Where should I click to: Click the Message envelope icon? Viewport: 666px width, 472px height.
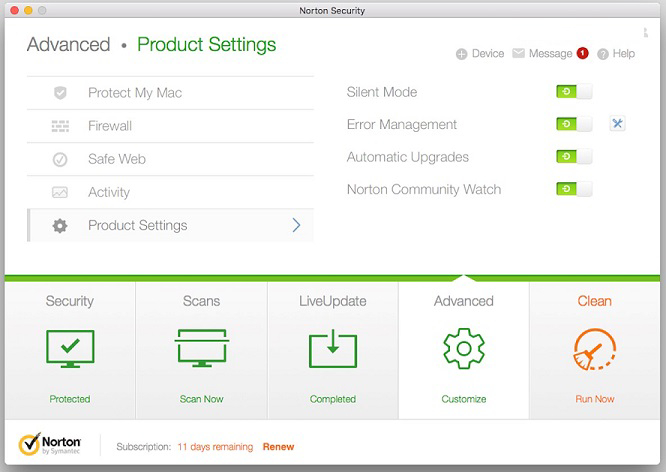tap(518, 53)
